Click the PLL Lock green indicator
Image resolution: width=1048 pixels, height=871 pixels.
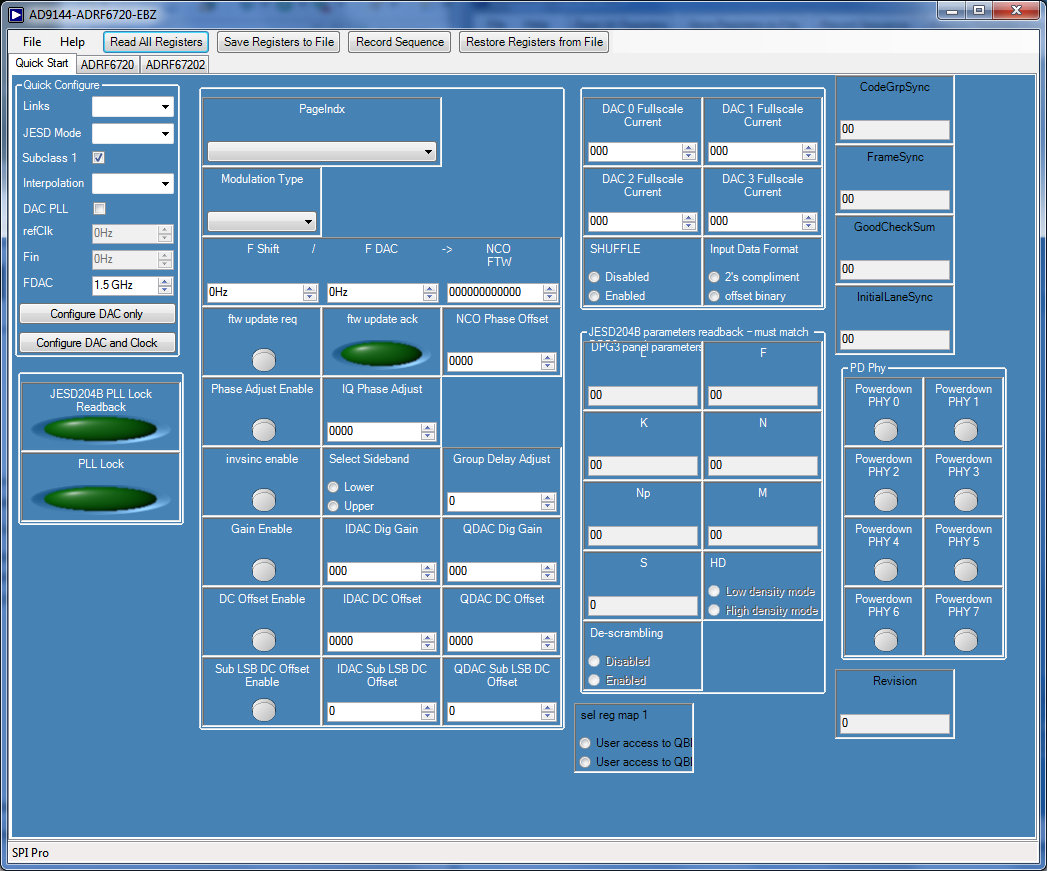pos(100,499)
